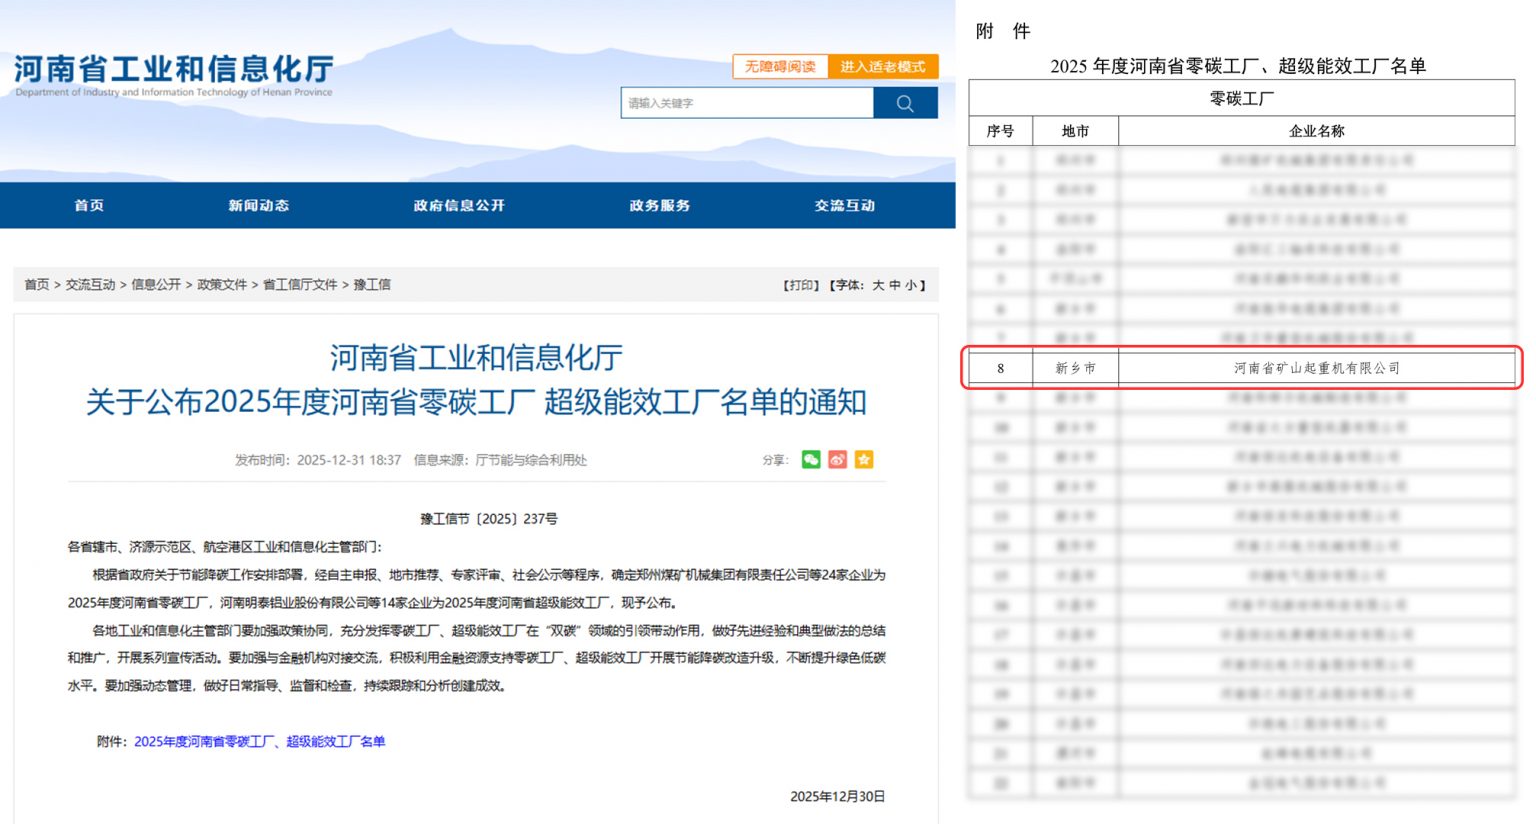This screenshot has height=824, width=1536.
Task: Set font size to 大
Action: 878,285
